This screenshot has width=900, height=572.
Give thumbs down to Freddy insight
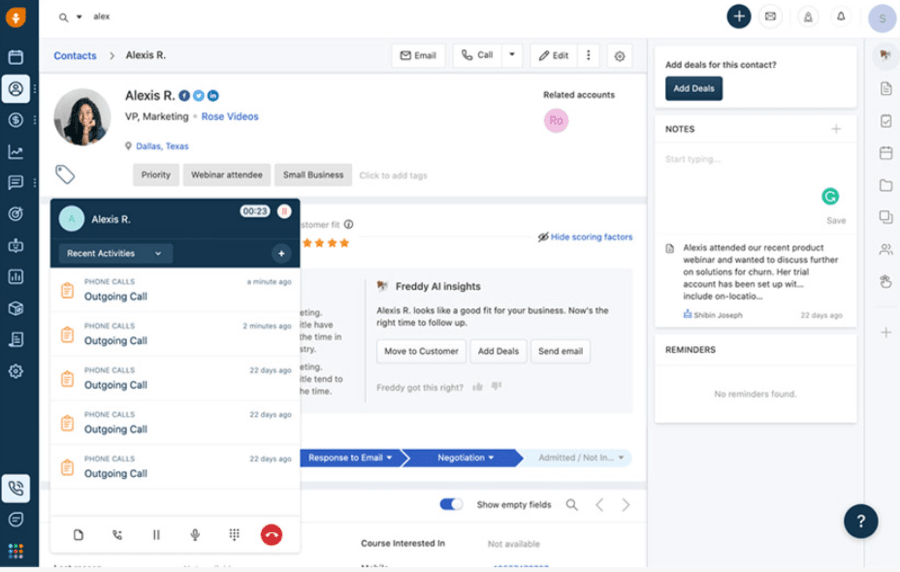click(x=496, y=387)
